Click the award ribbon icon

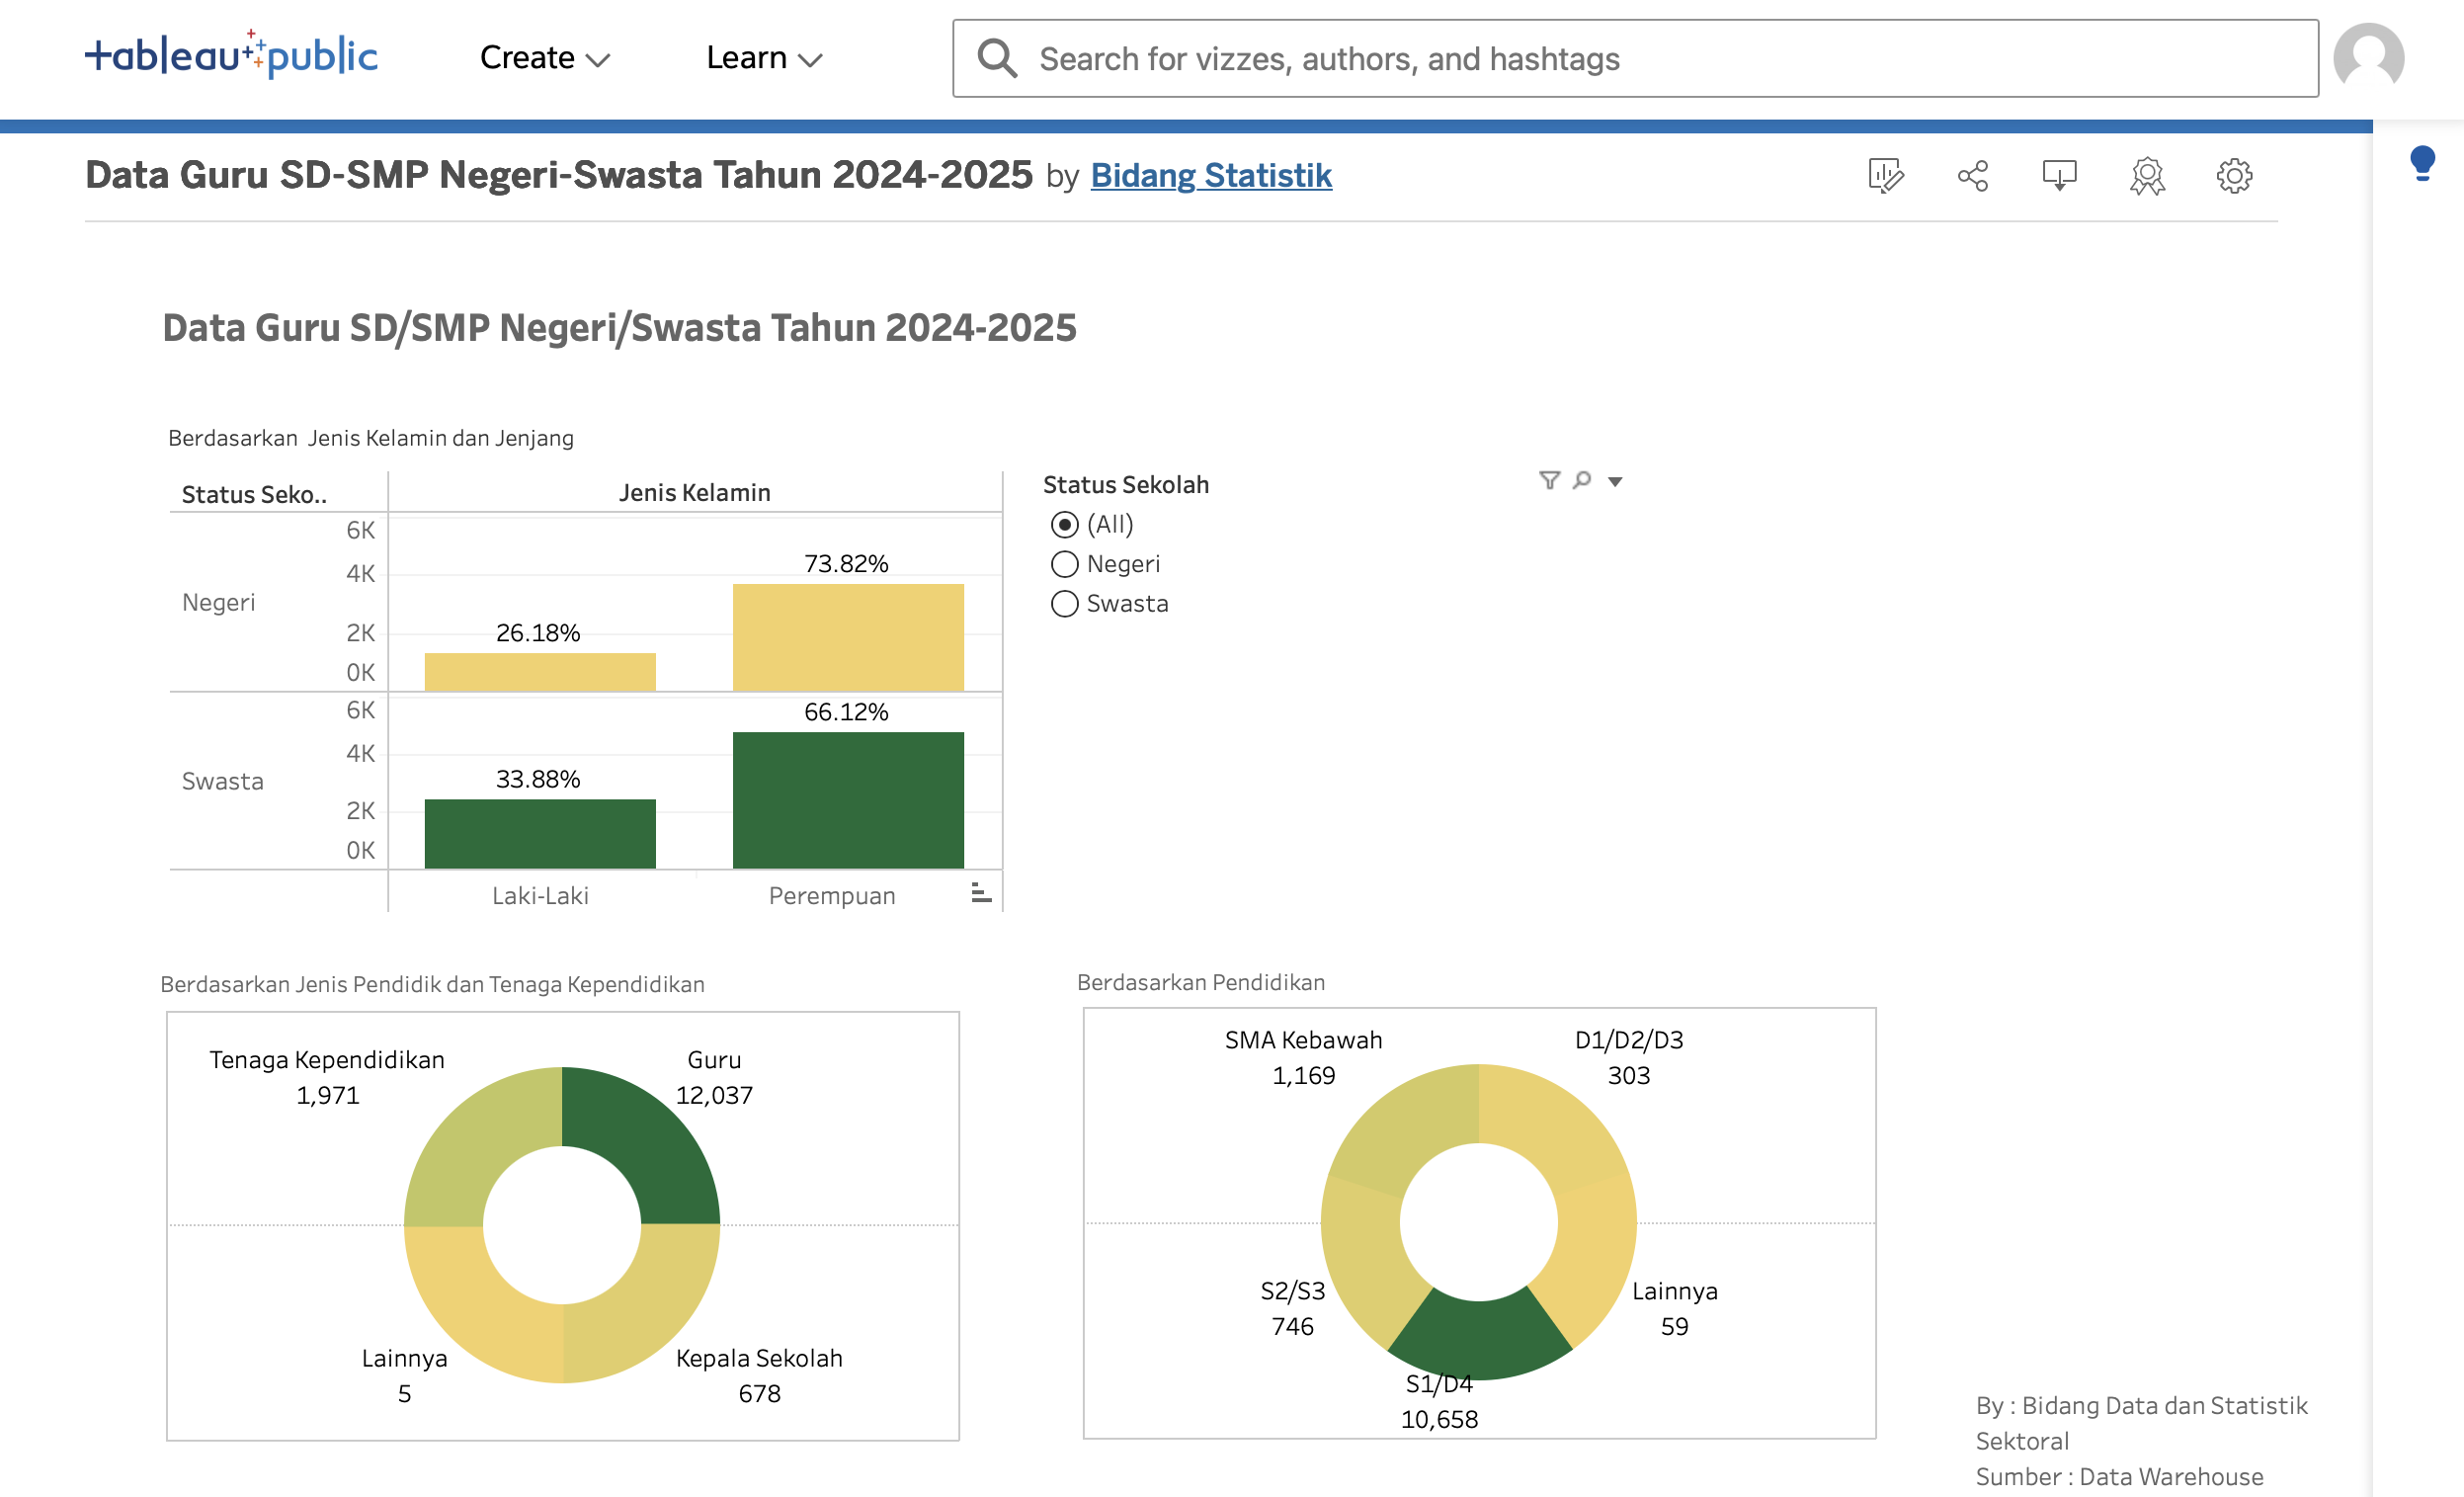(2146, 176)
